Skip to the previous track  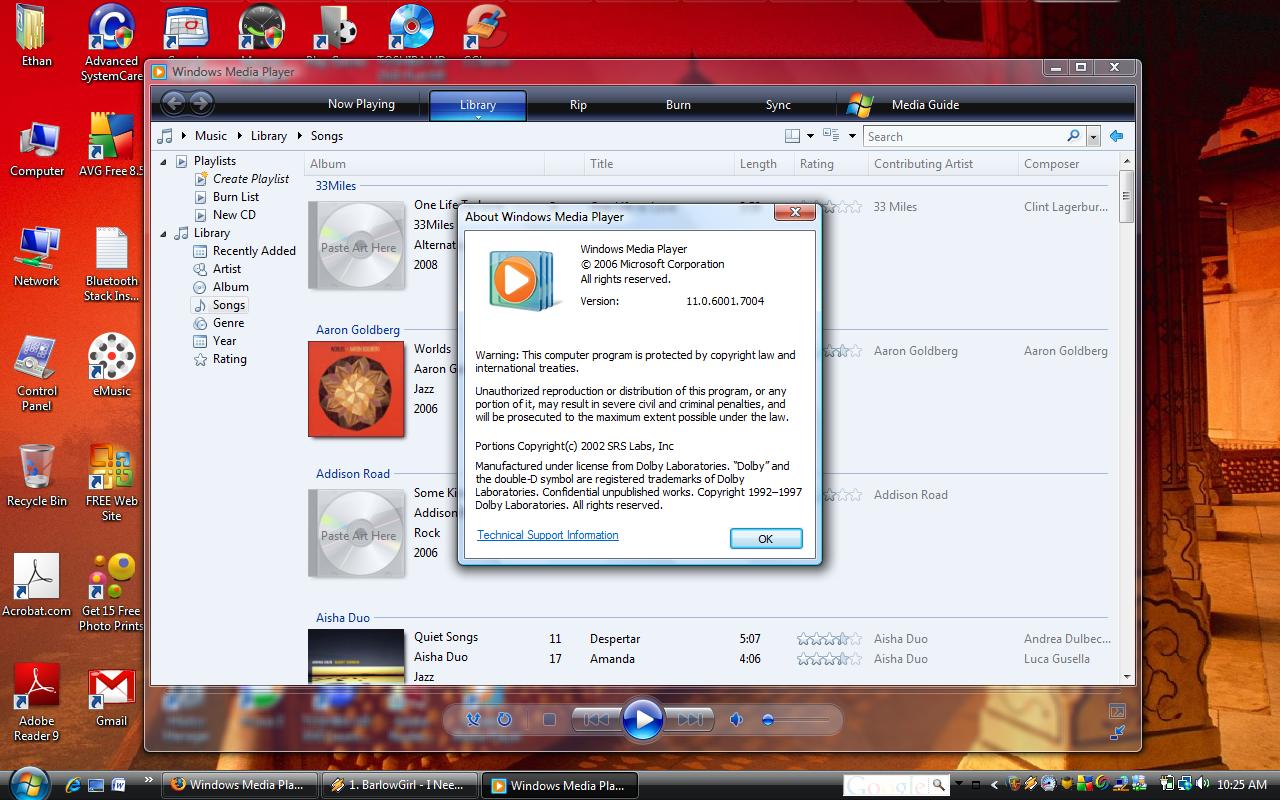(596, 719)
